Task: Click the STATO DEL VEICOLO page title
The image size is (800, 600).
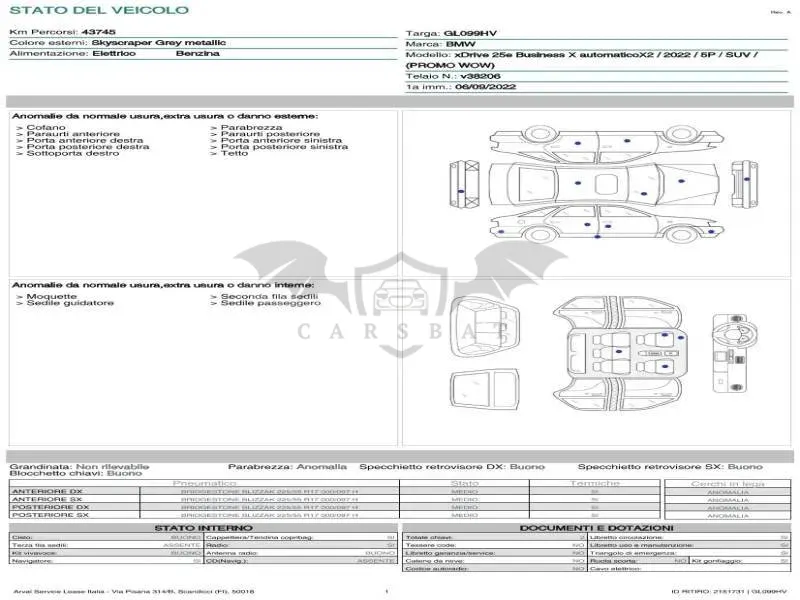Action: click(99, 10)
